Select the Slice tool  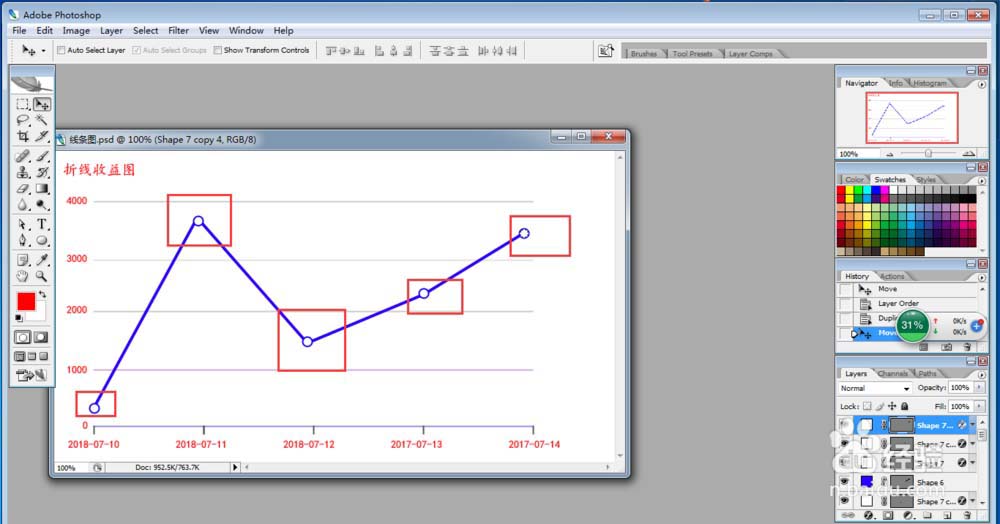tap(42, 136)
